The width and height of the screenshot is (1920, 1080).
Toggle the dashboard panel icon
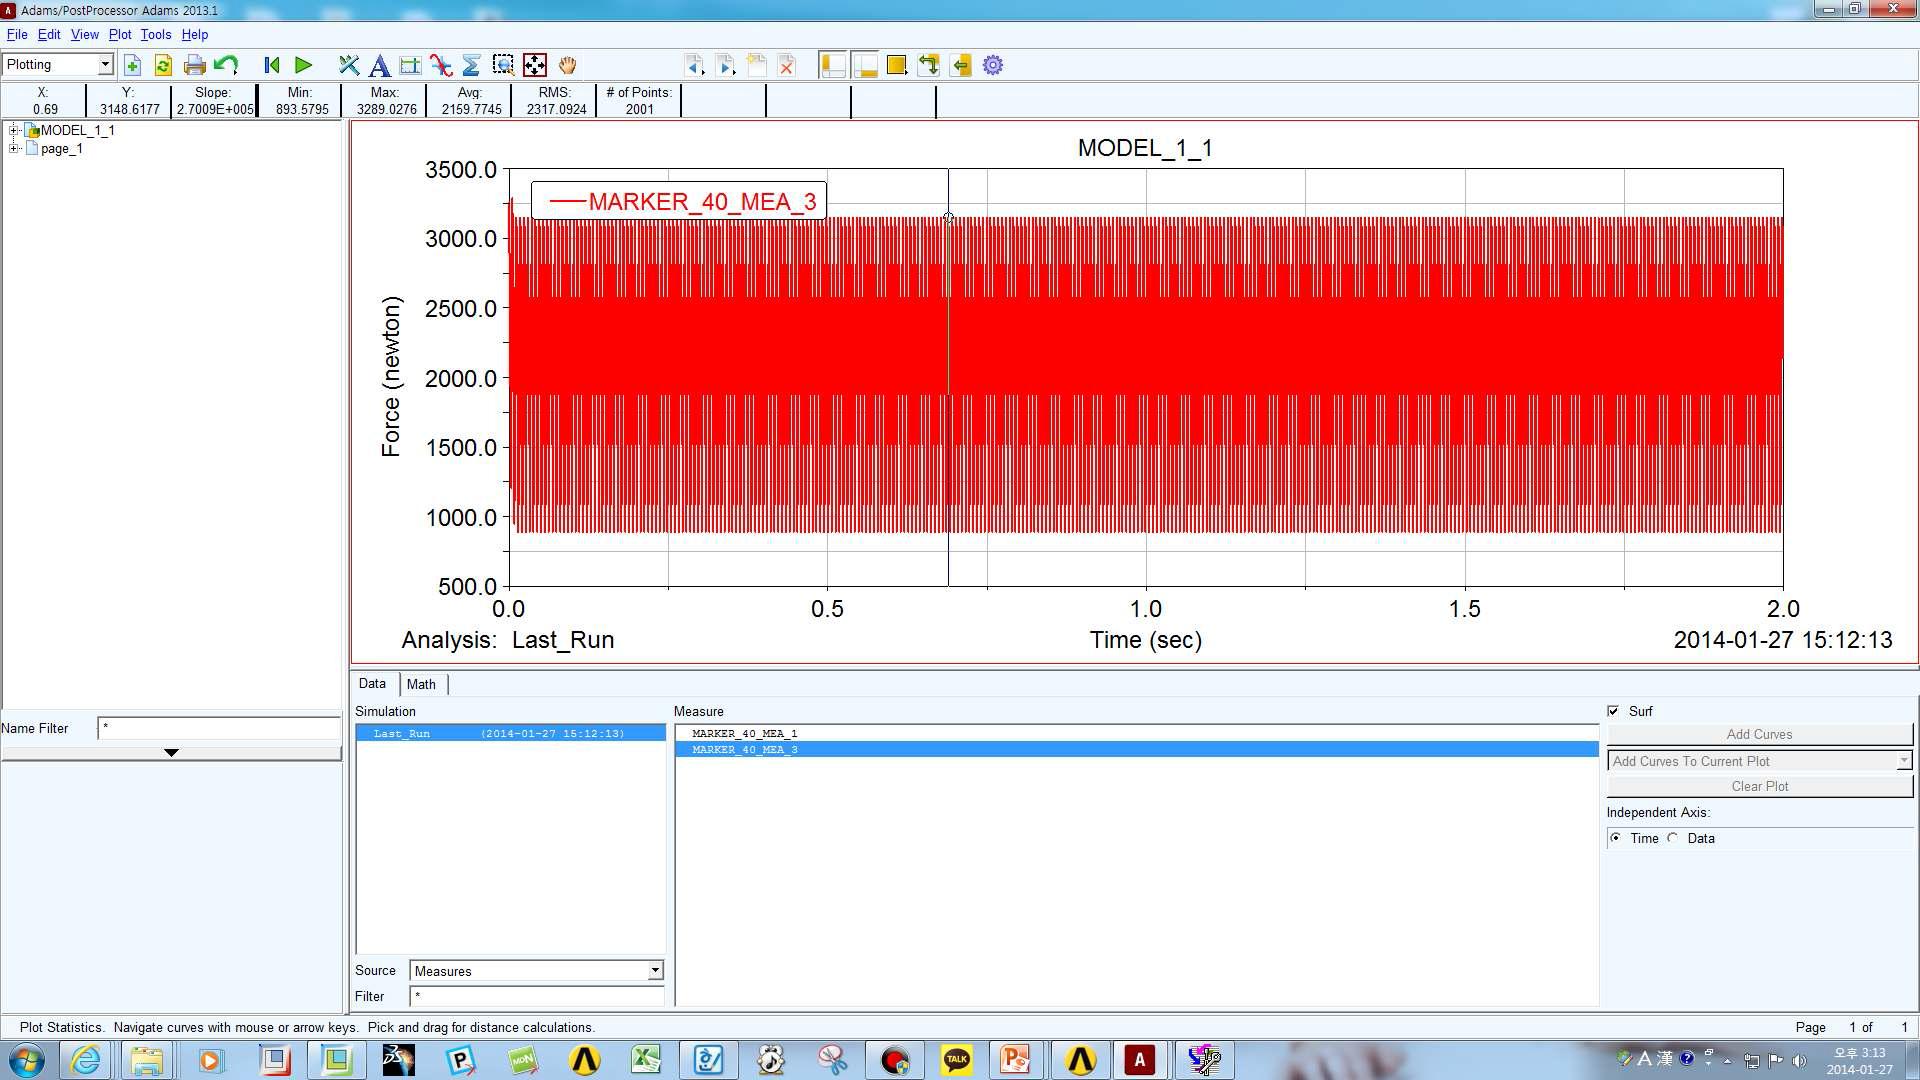coord(865,66)
